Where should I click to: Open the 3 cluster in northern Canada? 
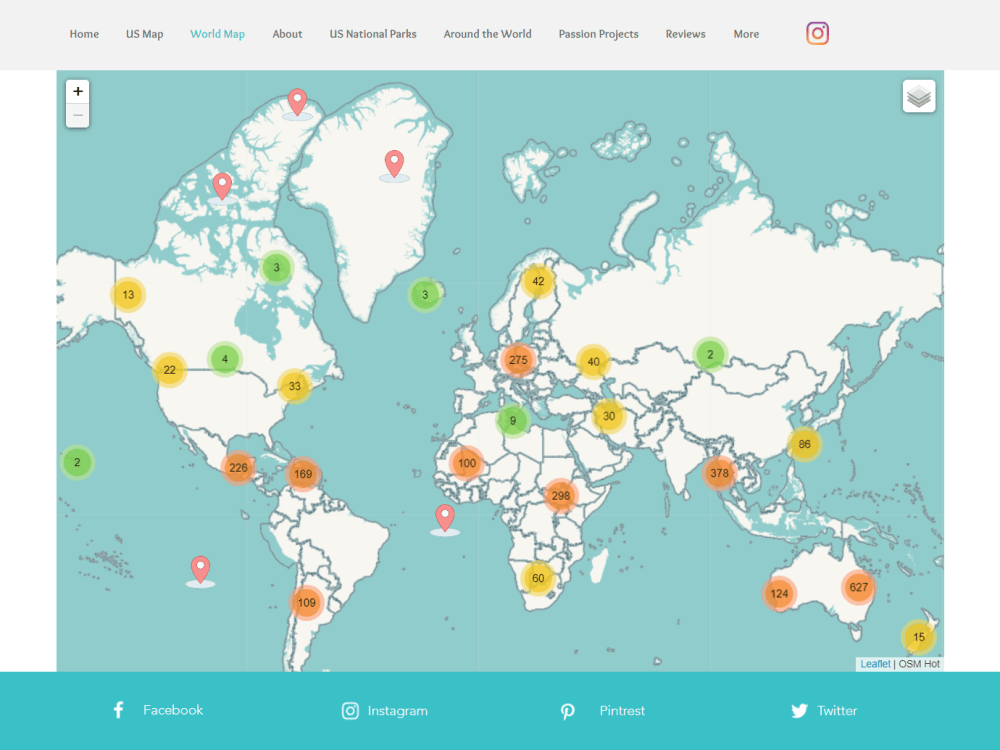click(276, 267)
